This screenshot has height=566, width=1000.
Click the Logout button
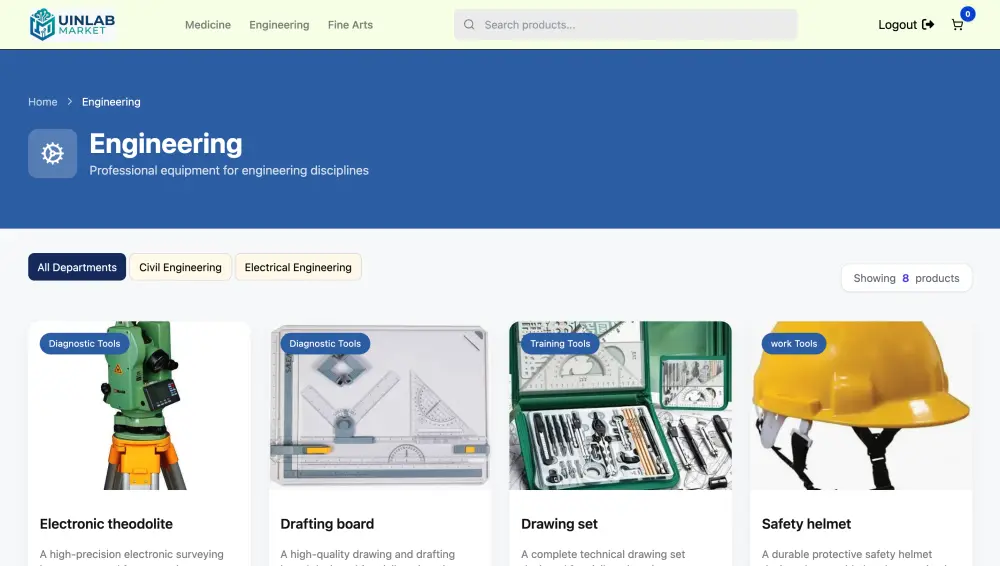(906, 24)
